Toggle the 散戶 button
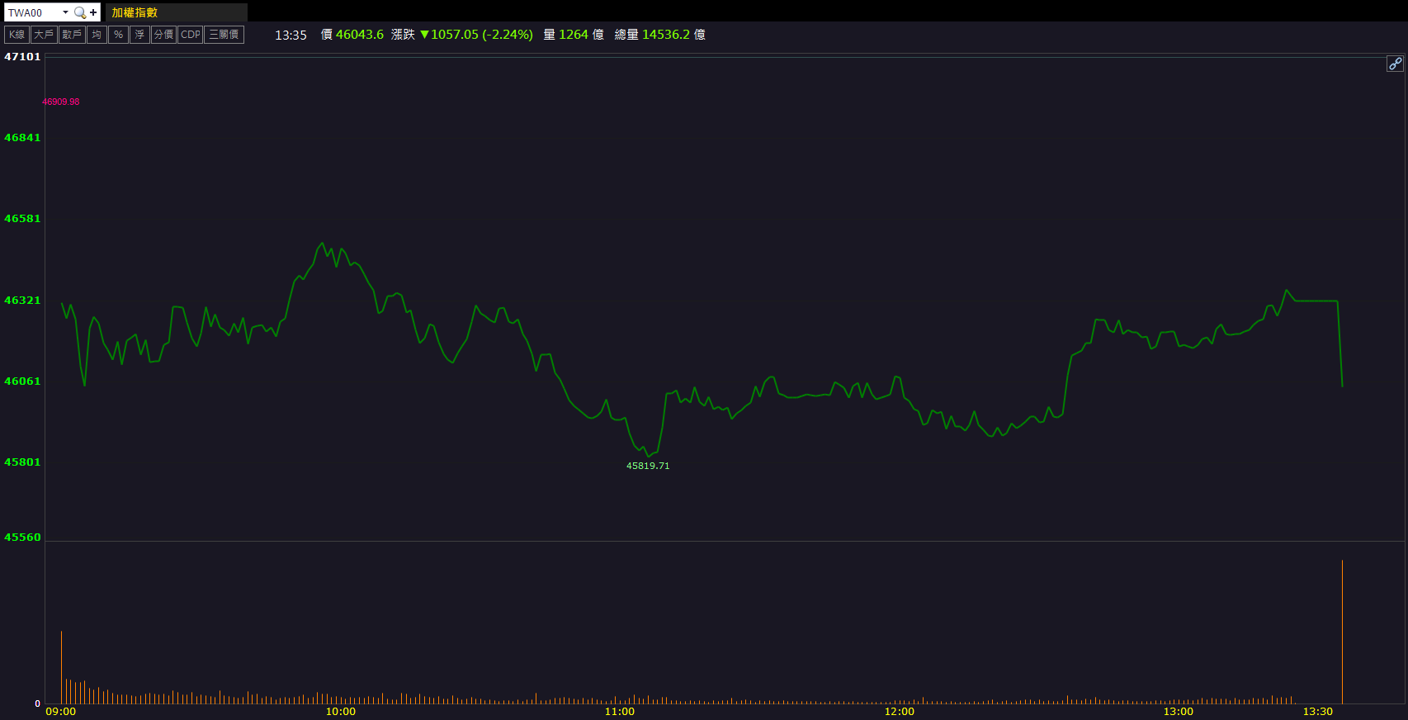This screenshot has width=1408, height=720. coord(71,34)
